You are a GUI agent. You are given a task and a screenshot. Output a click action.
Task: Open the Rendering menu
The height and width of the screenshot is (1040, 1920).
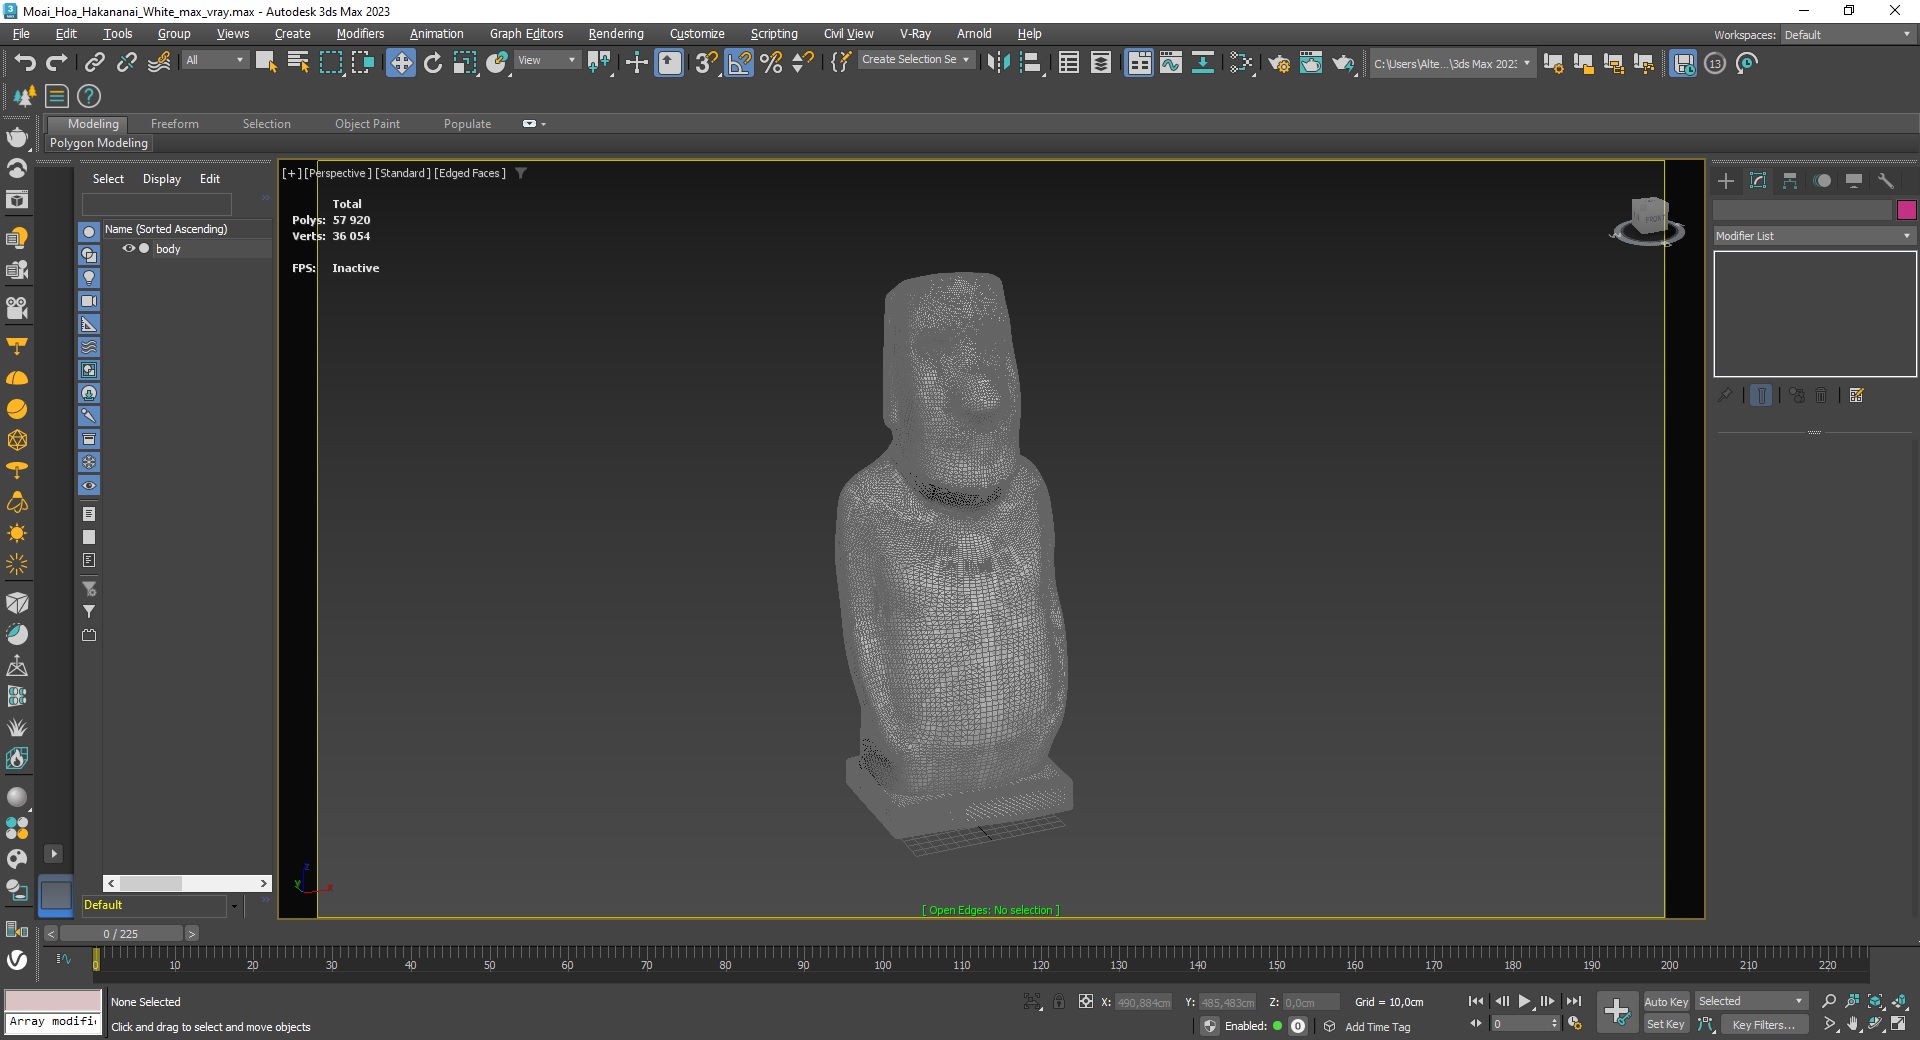[616, 33]
